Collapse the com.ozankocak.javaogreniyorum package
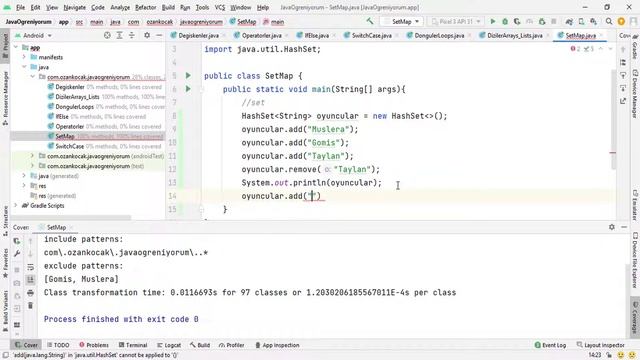The height and width of the screenshot is (360, 640). click(x=33, y=77)
